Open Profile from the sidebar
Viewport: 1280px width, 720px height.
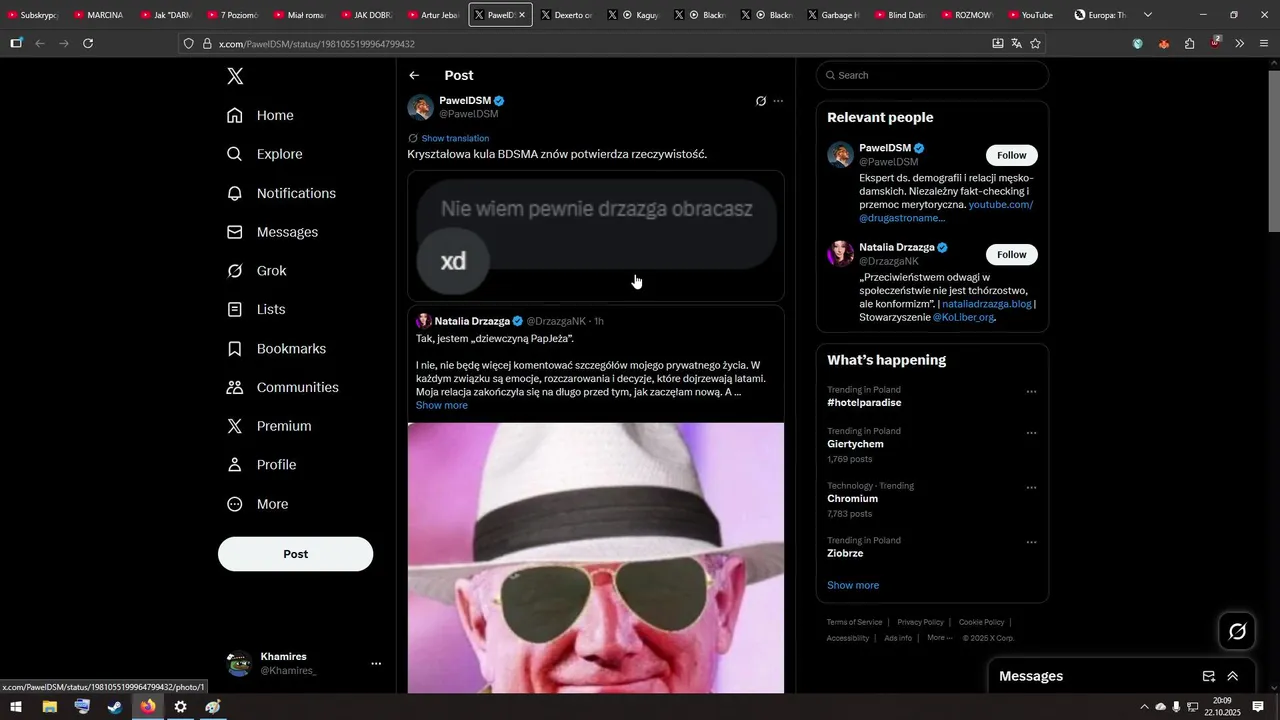[x=261, y=465]
